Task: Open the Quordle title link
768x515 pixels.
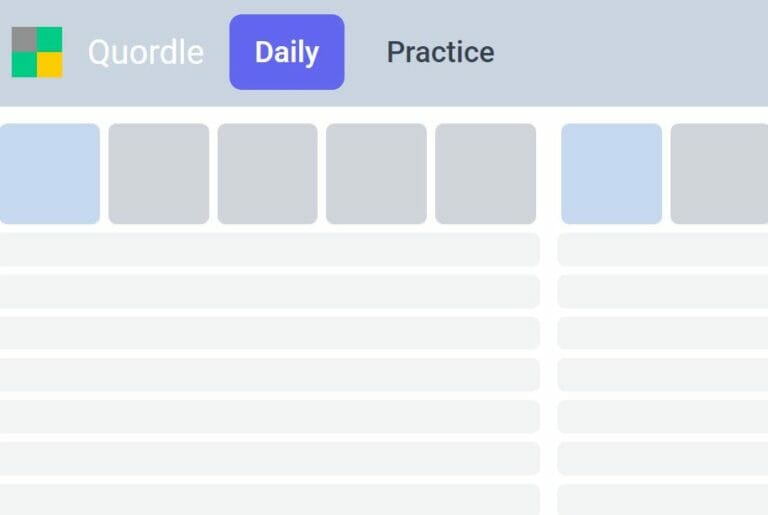Action: point(146,52)
